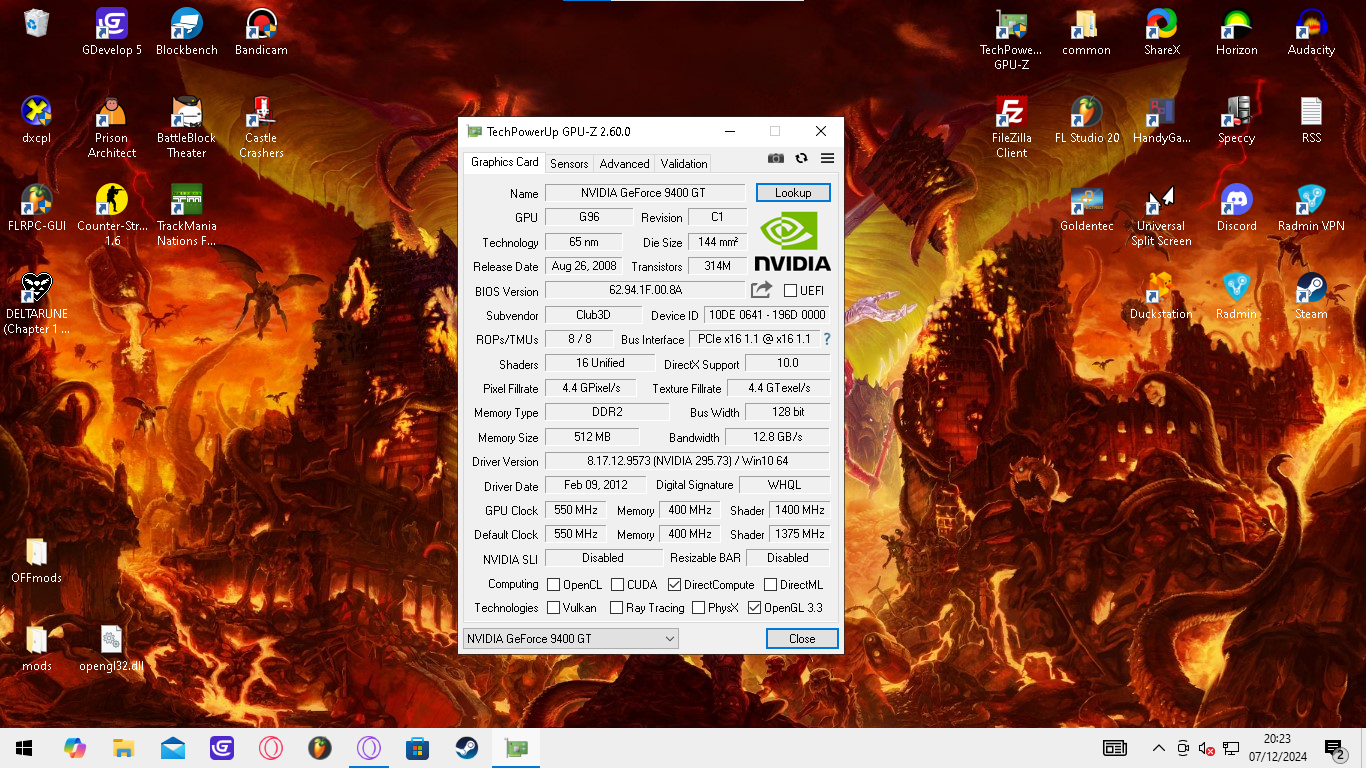1366x768 pixels.
Task: Open Mail app from taskbar
Action: click(172, 748)
